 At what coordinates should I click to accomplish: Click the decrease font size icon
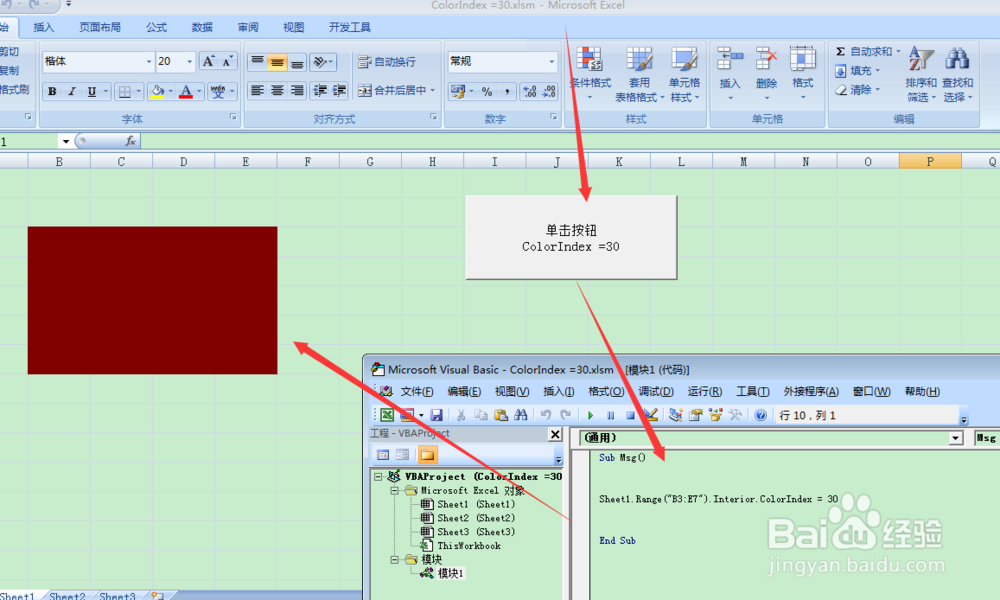pos(227,61)
